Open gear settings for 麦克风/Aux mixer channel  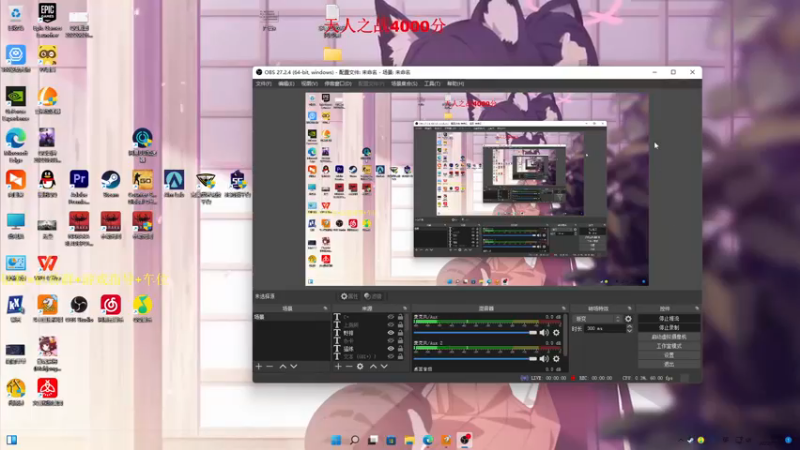(x=556, y=333)
